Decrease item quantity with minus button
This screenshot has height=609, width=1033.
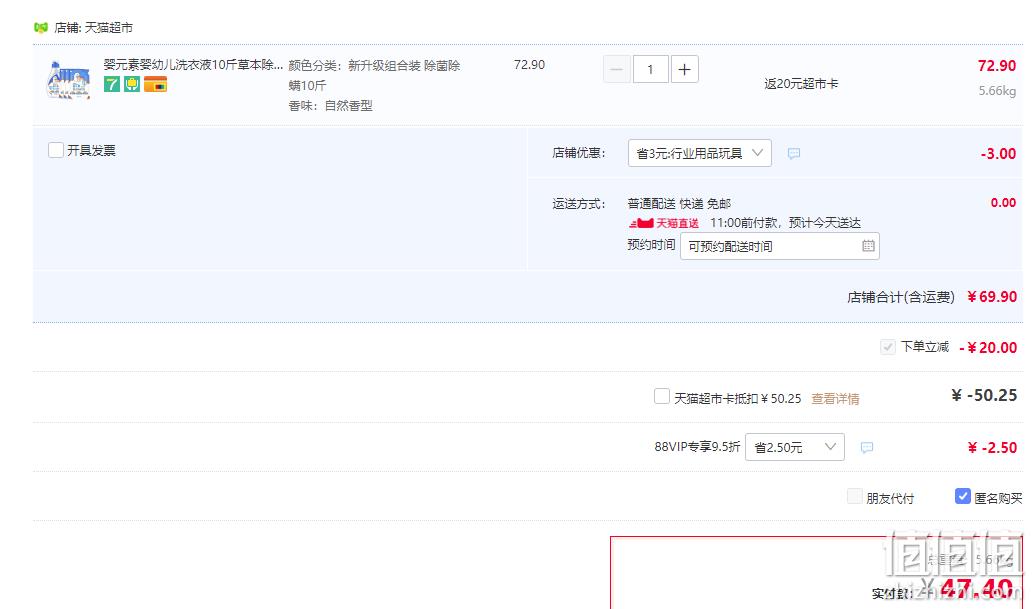click(x=617, y=69)
